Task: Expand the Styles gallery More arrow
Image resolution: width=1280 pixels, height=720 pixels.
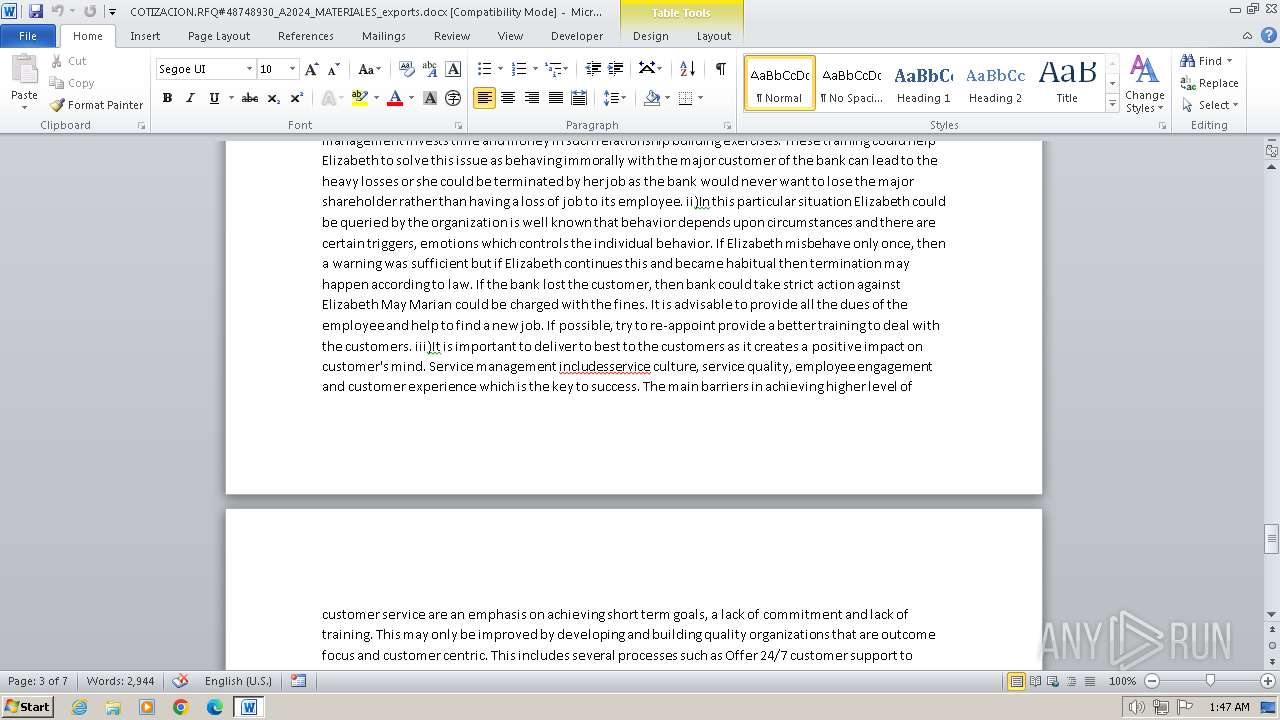Action: [x=1112, y=103]
